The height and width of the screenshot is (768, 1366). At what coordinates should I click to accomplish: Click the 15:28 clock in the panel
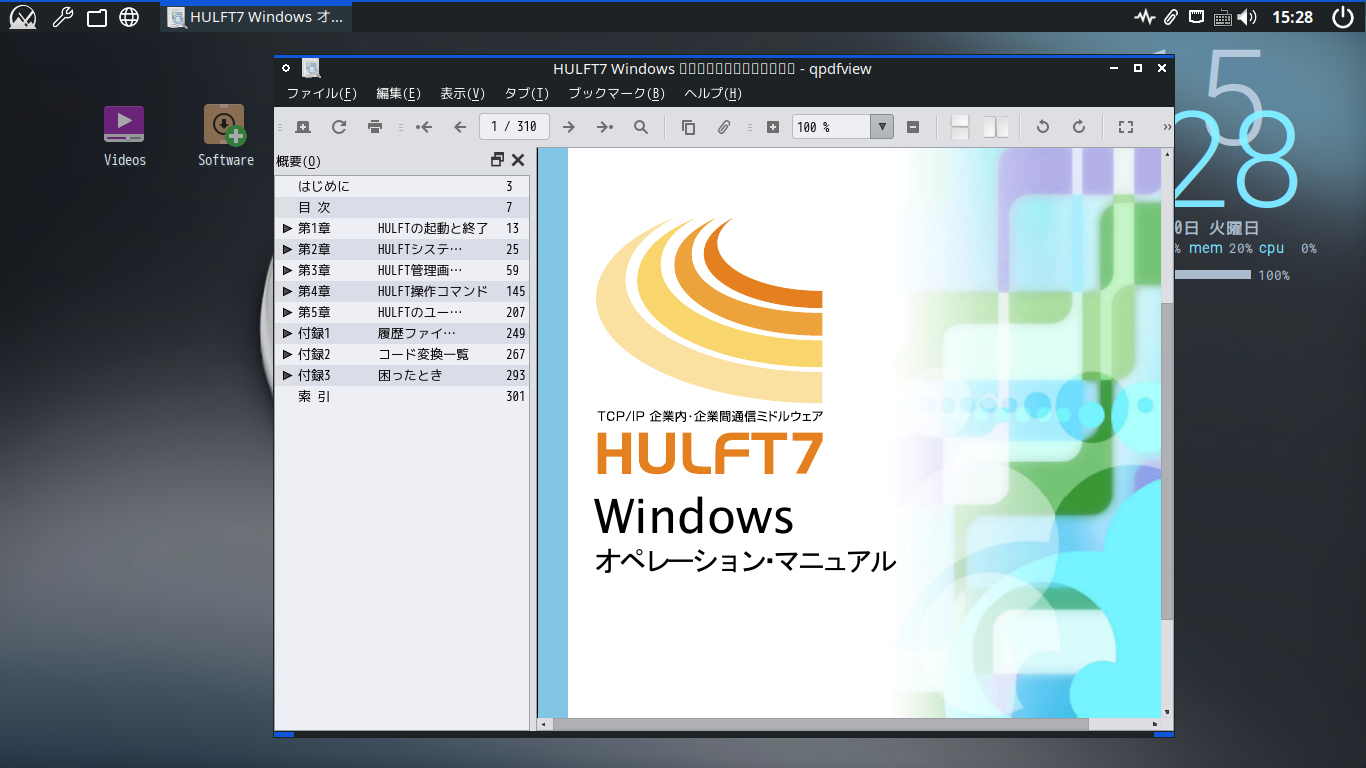1292,17
